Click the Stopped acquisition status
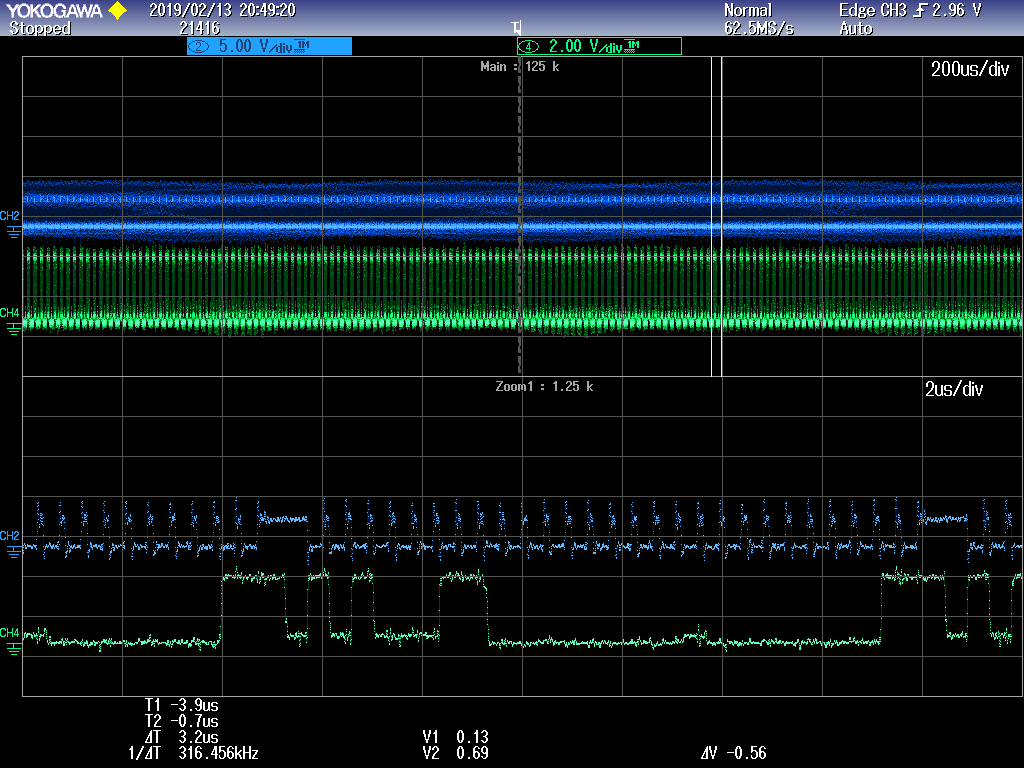Screen dimensions: 1024x768 pos(40,28)
